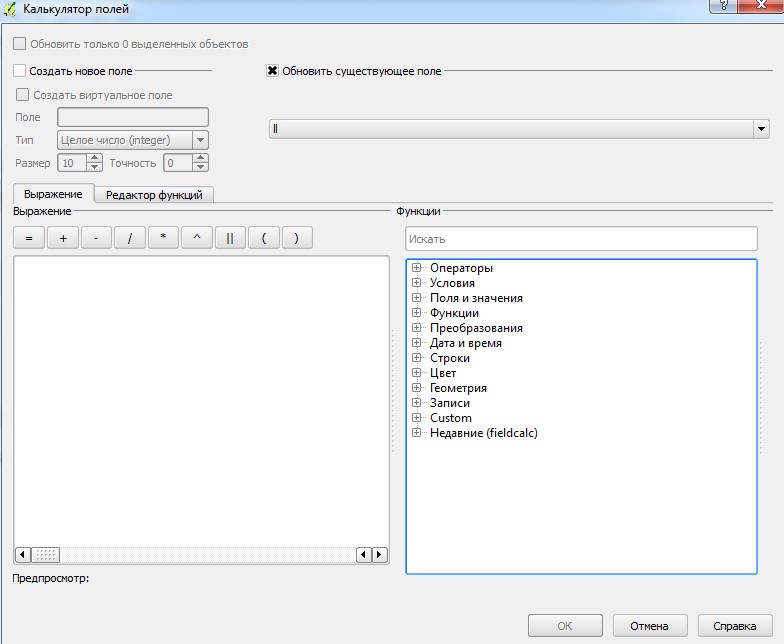Click the 'Отмена' cancel button
The height and width of the screenshot is (644, 784).
click(650, 626)
